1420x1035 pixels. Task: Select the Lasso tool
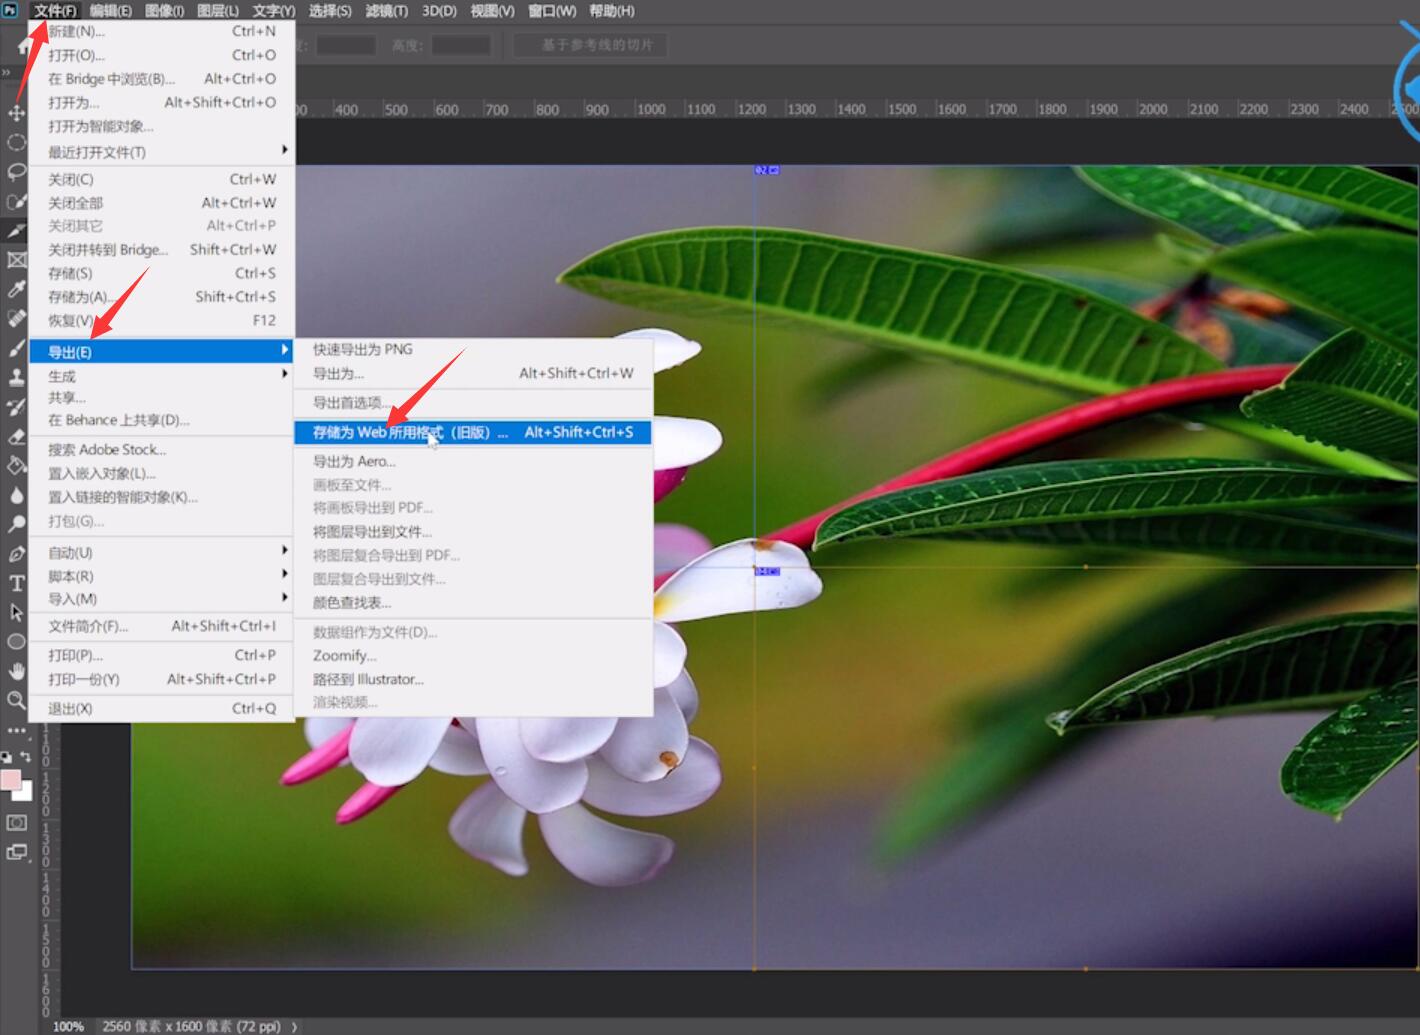pyautogui.click(x=16, y=172)
